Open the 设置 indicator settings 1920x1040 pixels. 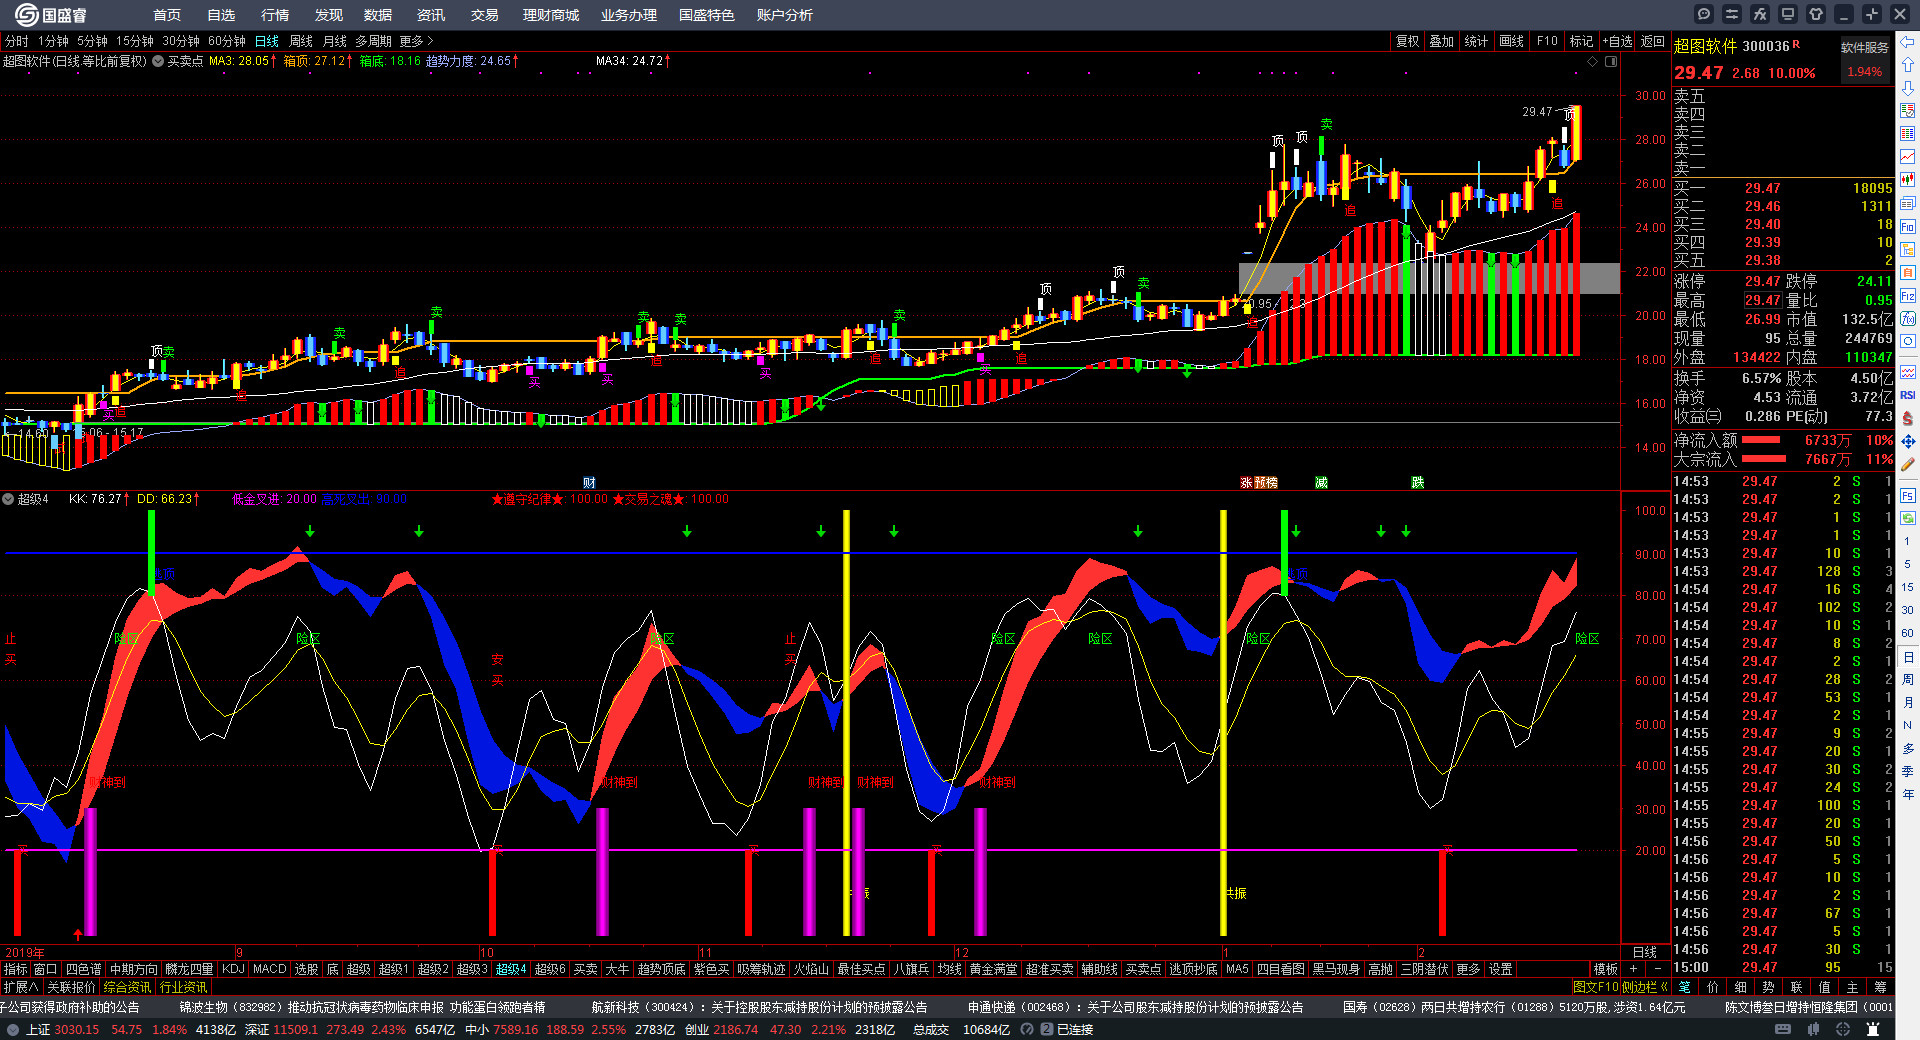1500,969
